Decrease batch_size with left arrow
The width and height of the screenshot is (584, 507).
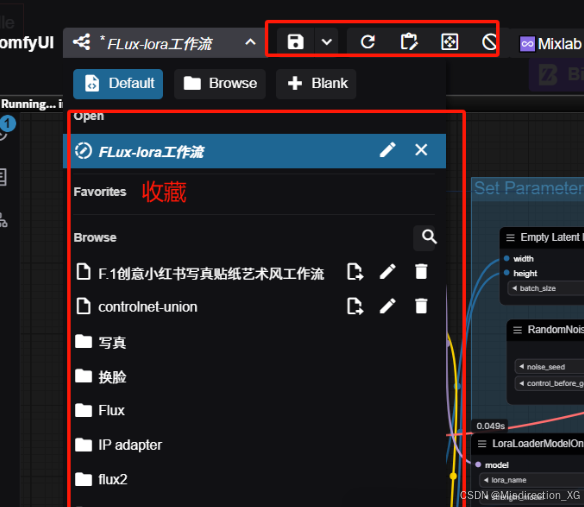pyautogui.click(x=514, y=288)
